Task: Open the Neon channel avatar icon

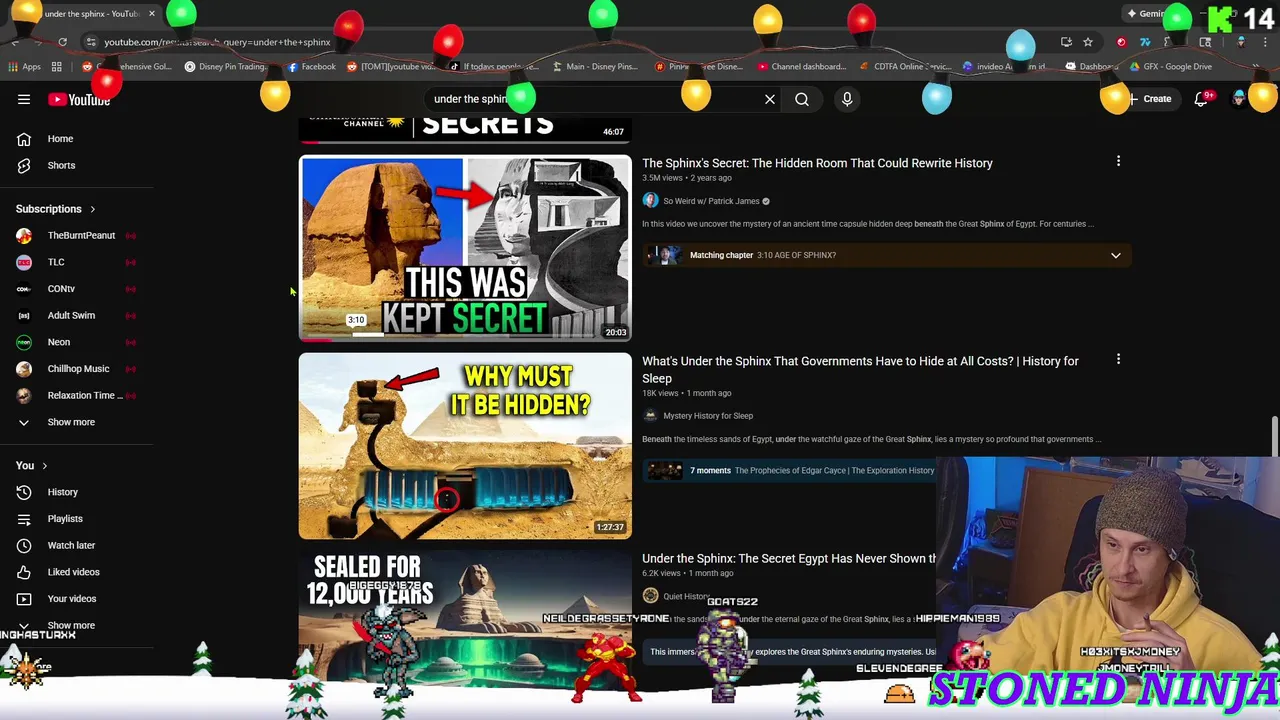Action: (24, 342)
